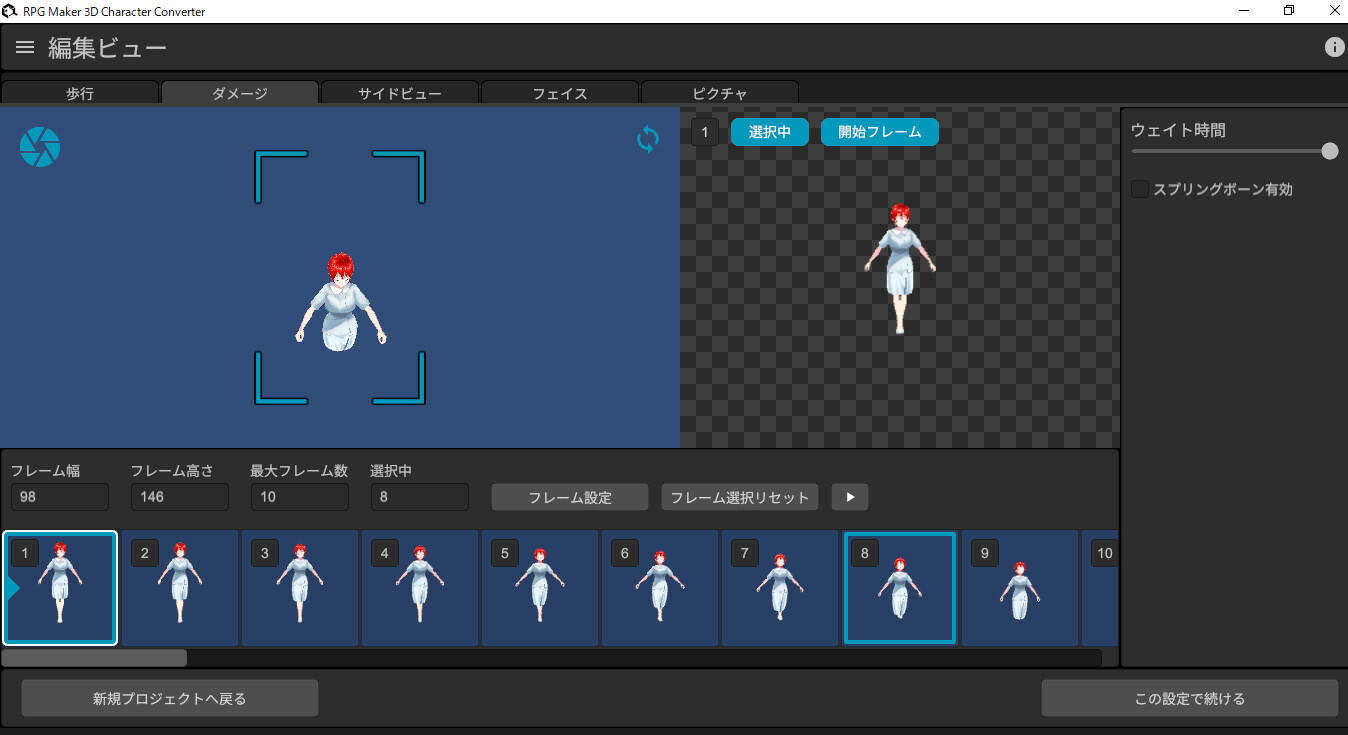Click the RPG Maker app icon in the titlebar
This screenshot has height=735, width=1348.
10,10
